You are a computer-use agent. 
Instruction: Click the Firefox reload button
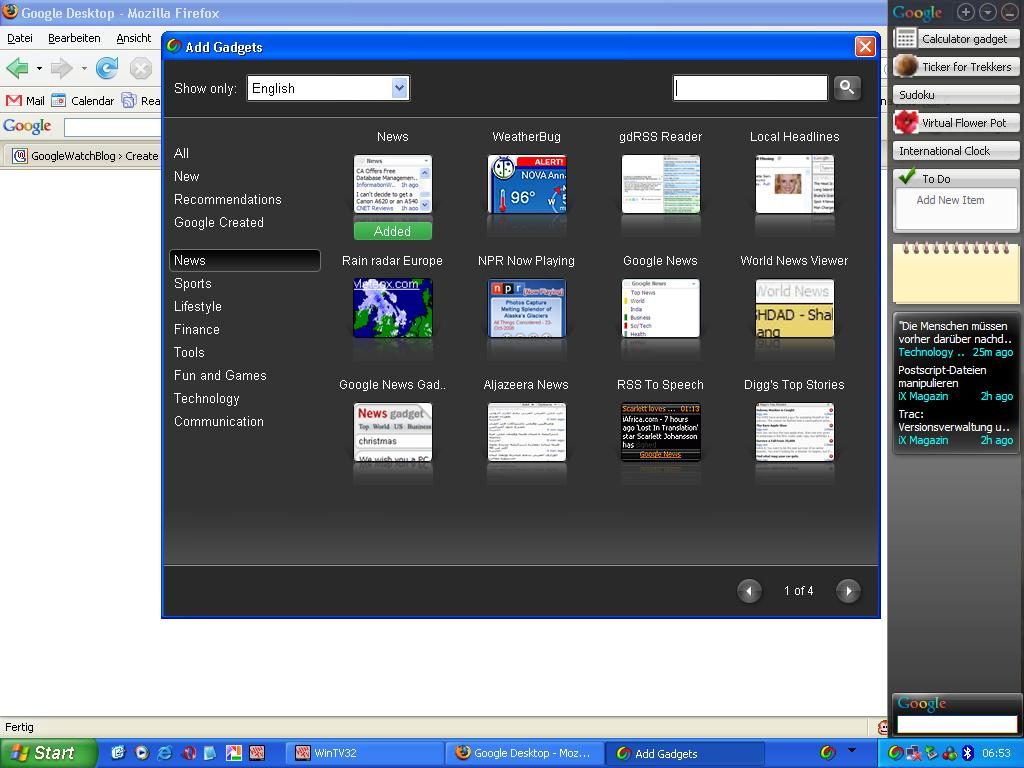[x=107, y=68]
